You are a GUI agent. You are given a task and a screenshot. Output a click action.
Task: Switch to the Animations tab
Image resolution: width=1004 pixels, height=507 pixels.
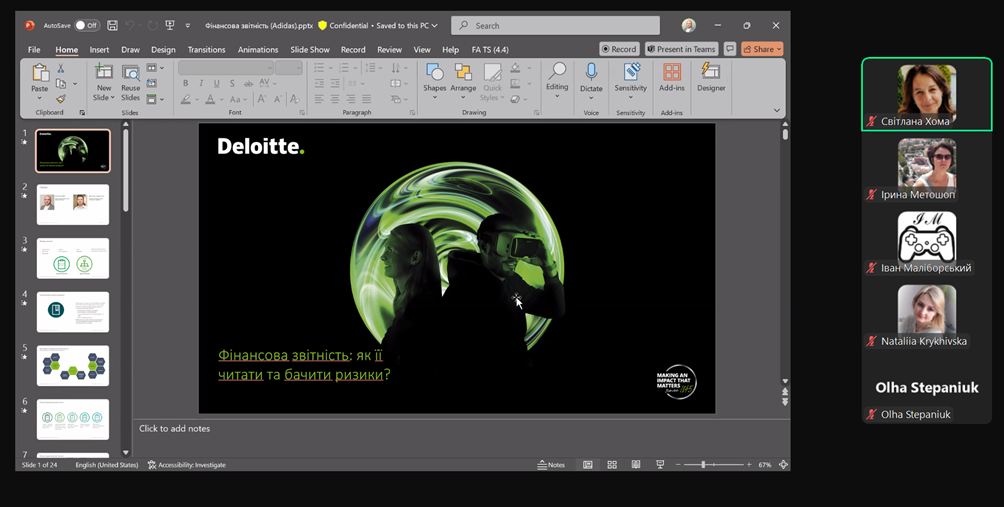click(258, 49)
